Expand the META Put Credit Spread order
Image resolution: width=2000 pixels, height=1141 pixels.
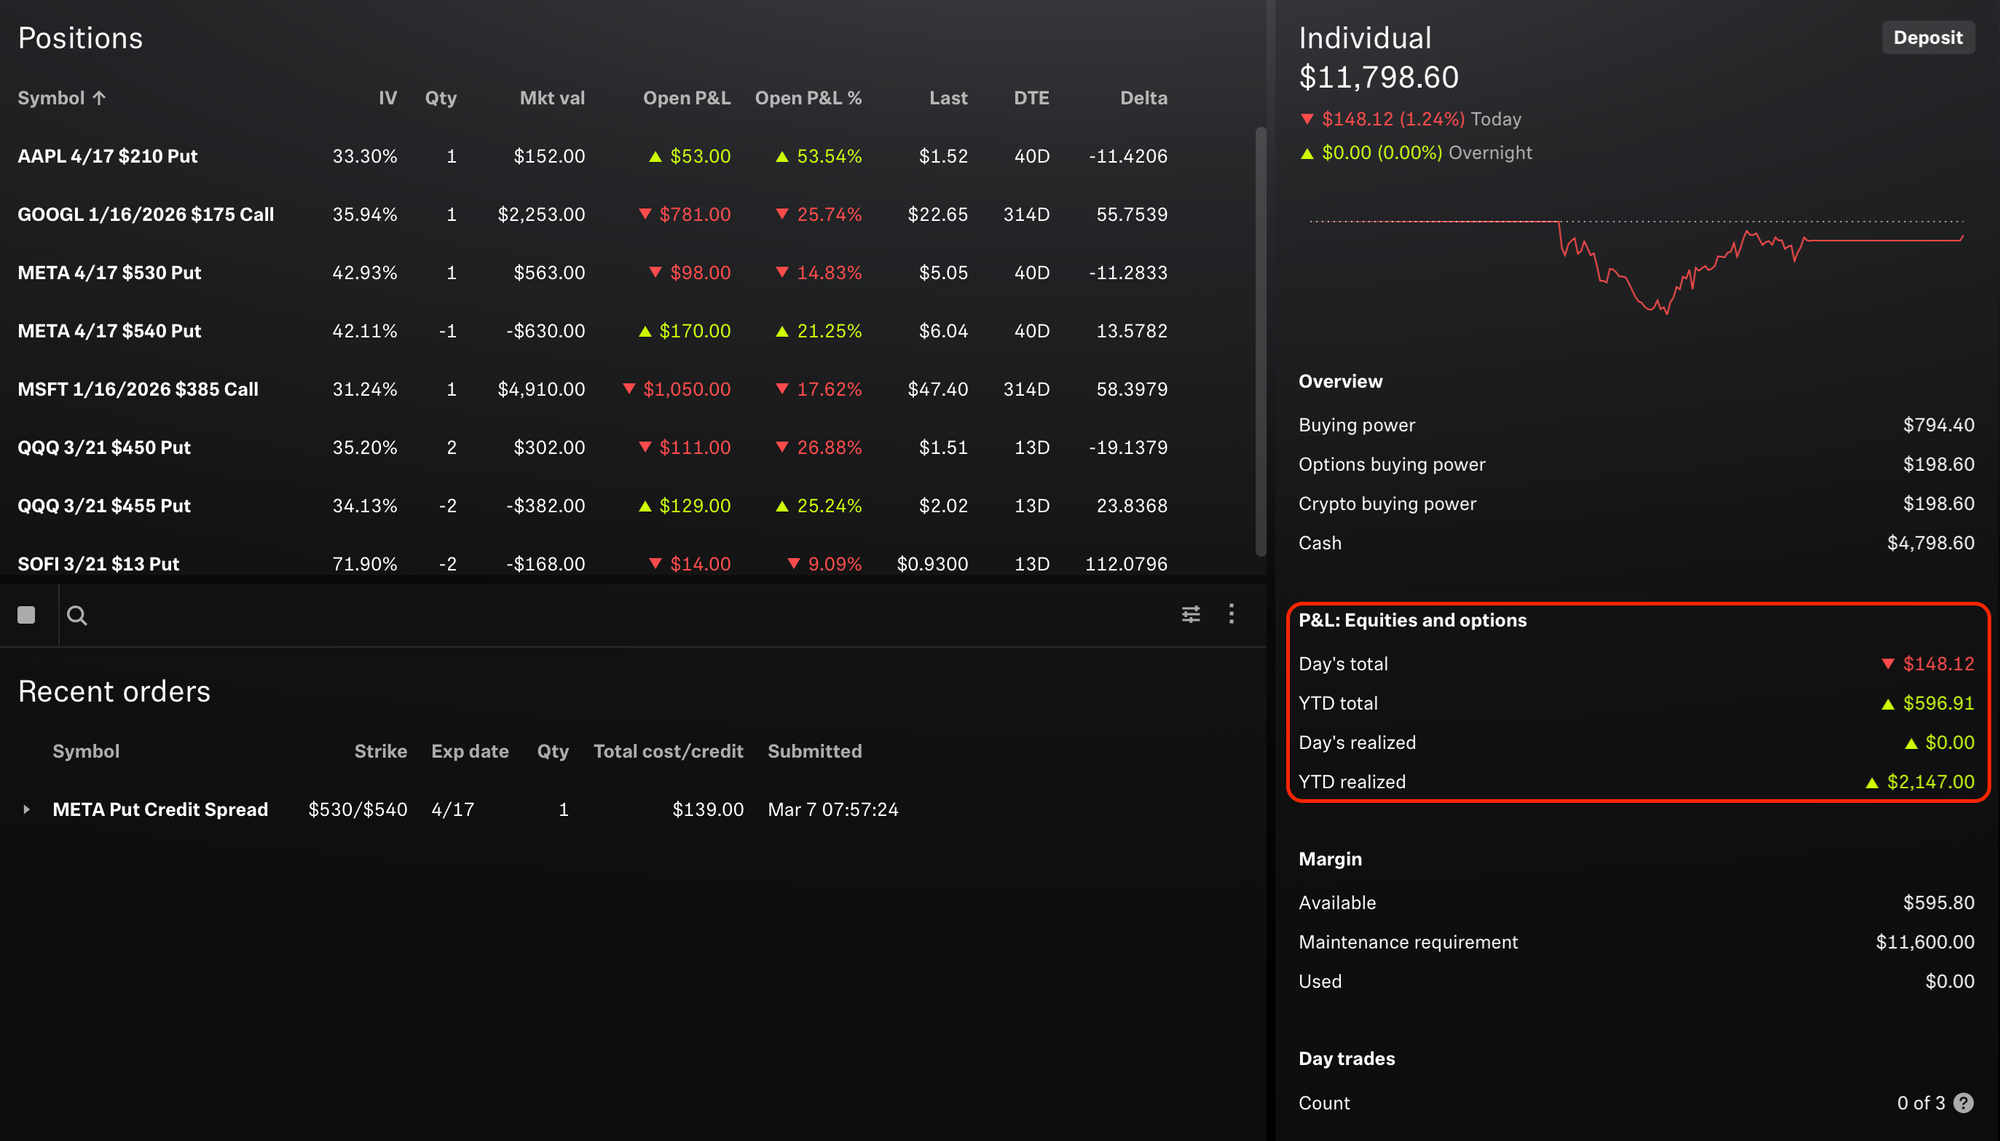(x=26, y=809)
